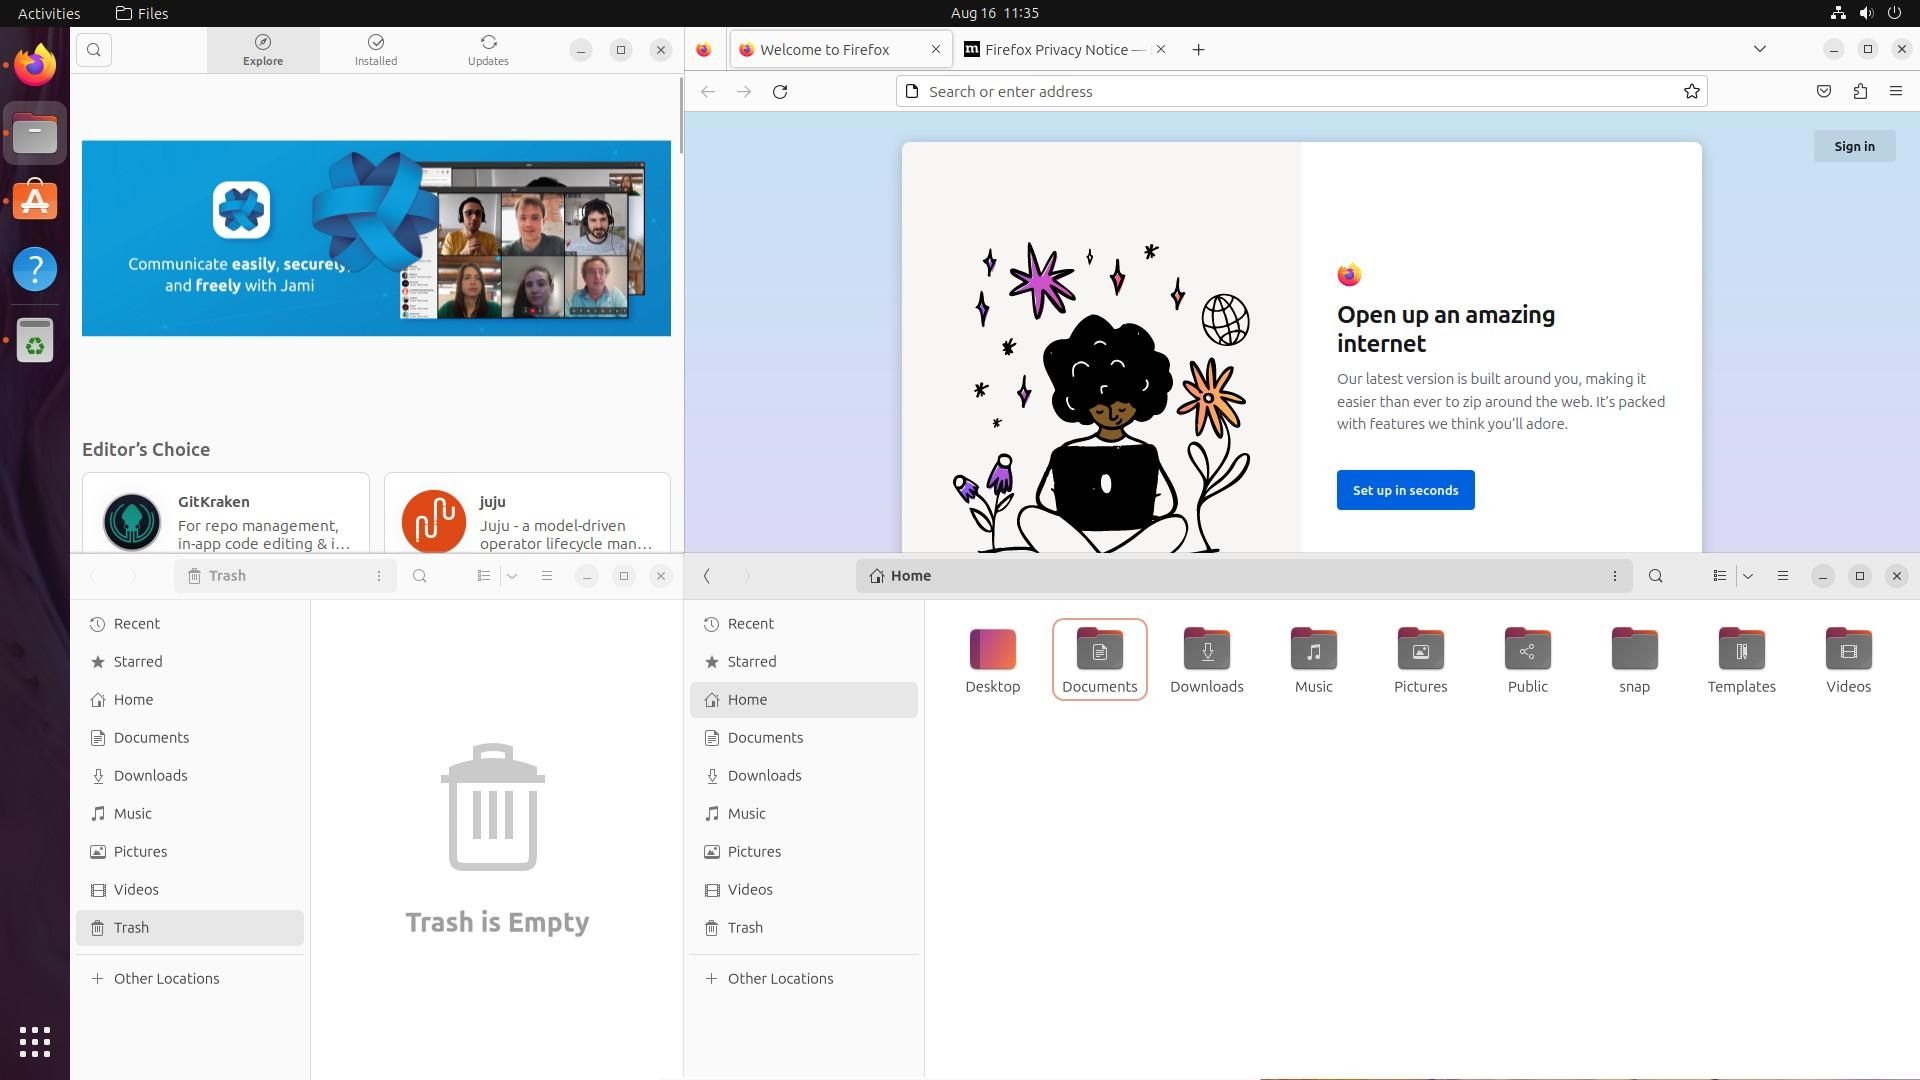Open a new Firefox tab
This screenshot has height=1080, width=1920.
tap(1198, 49)
